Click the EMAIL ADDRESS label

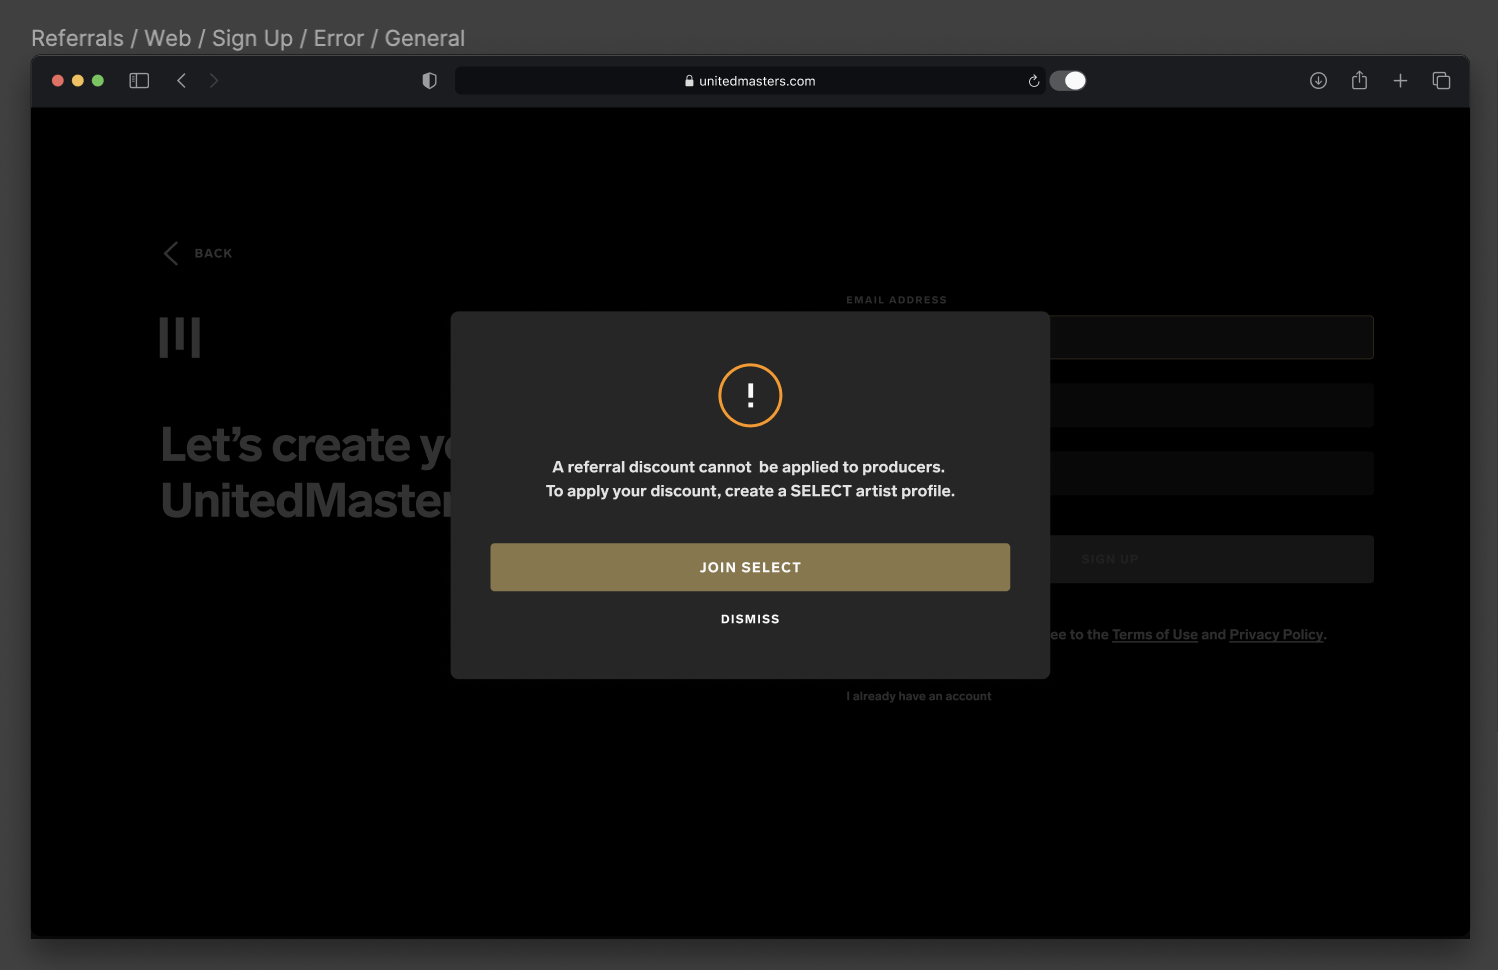(x=896, y=300)
